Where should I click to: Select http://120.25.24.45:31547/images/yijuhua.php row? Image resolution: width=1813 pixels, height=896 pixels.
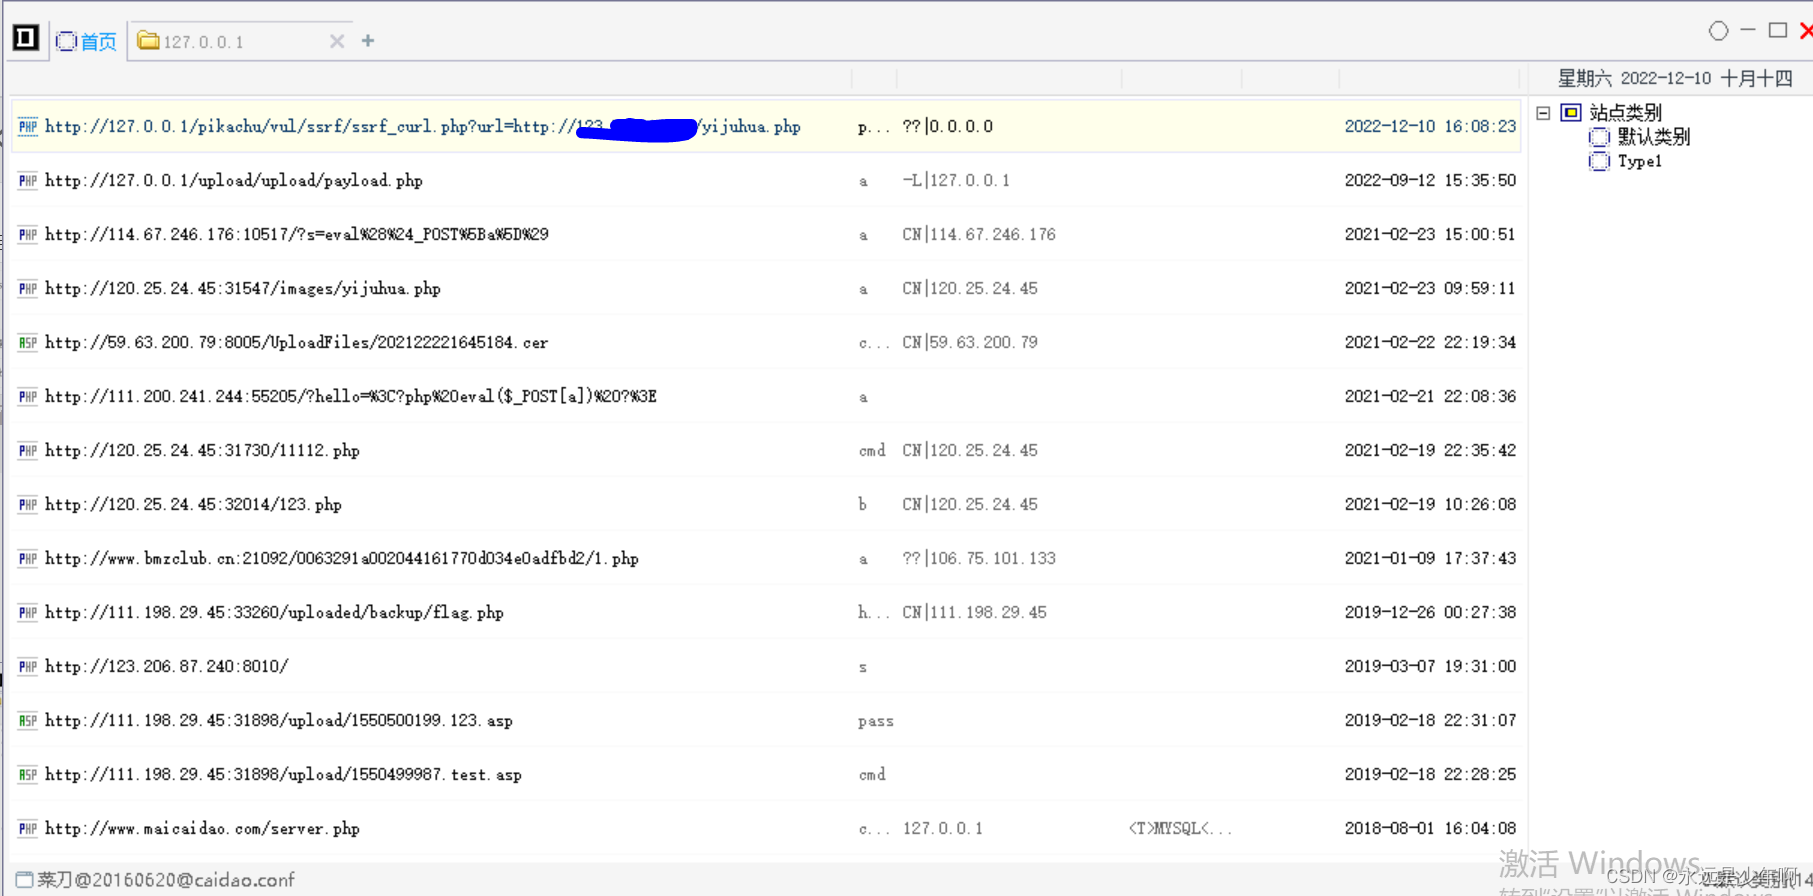click(766, 288)
